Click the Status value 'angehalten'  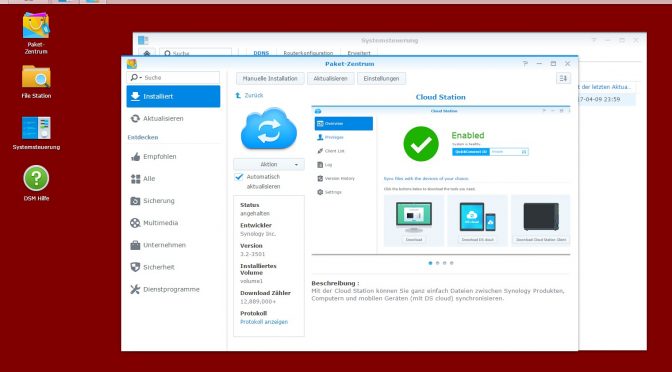(x=255, y=213)
